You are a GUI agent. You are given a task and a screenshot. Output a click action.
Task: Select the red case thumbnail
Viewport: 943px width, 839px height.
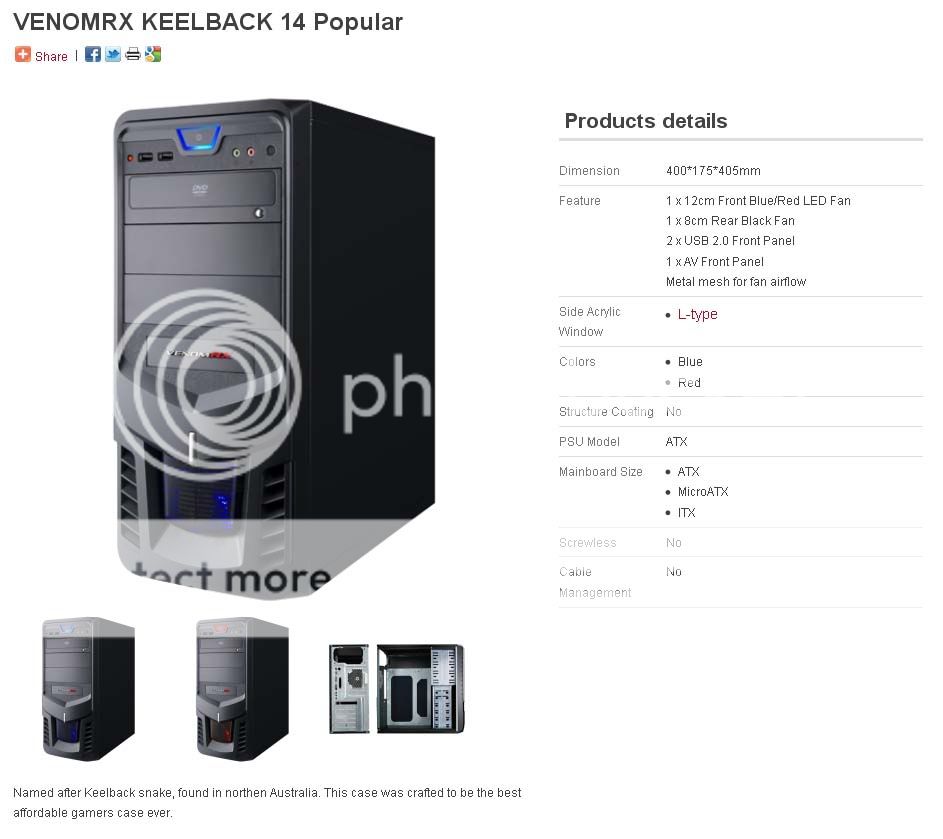[242, 689]
